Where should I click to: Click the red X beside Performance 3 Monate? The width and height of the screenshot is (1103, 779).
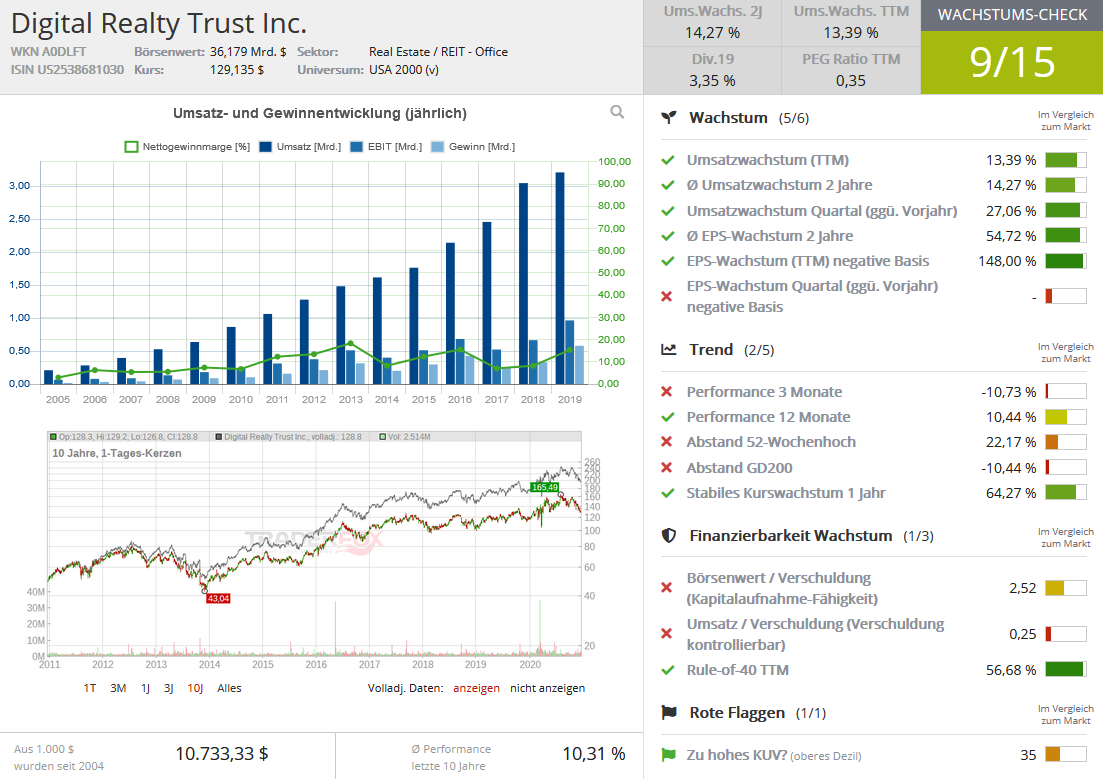click(x=667, y=392)
